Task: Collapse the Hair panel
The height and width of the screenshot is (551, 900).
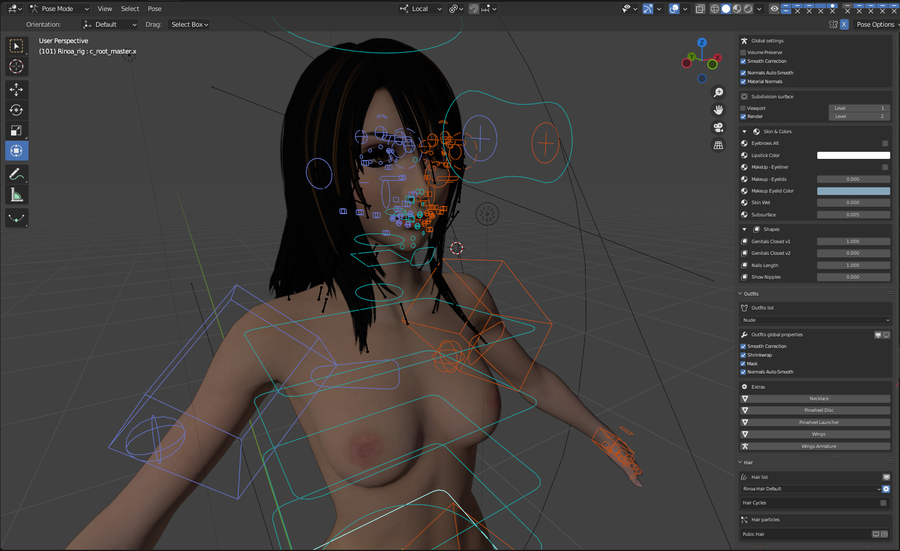Action: 740,462
